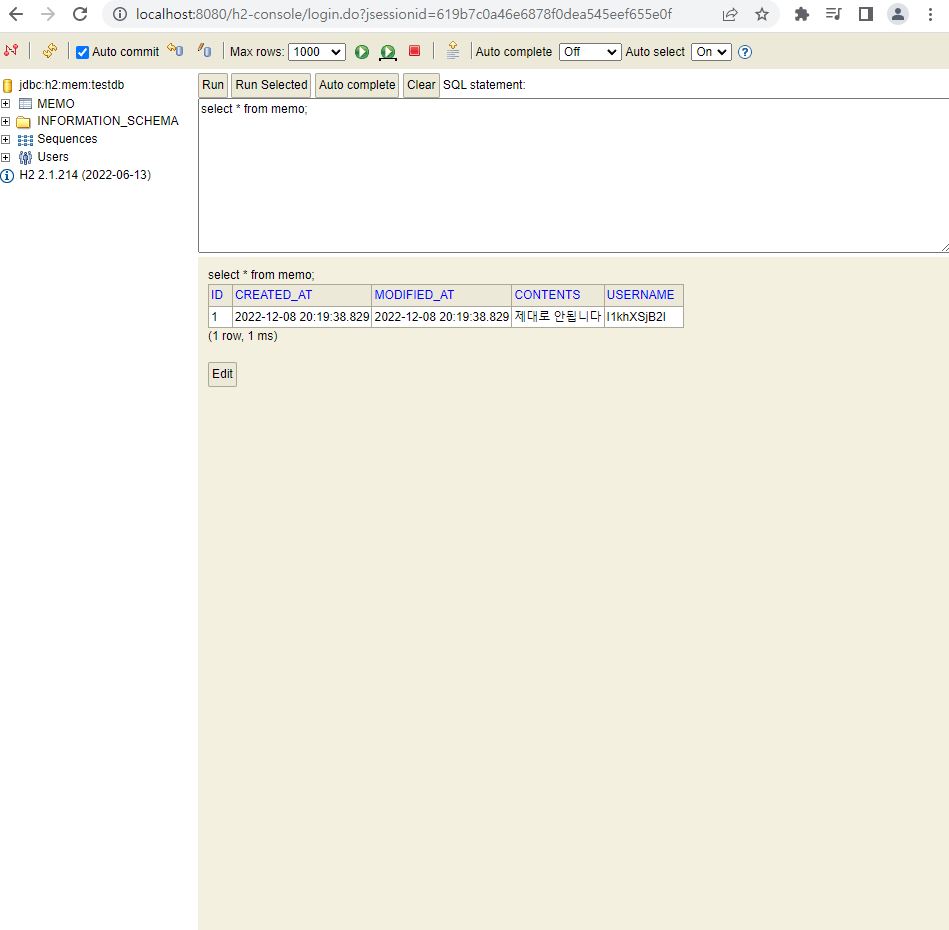Toggle the browser side panel icon
The image size is (949, 930).
point(866,14)
